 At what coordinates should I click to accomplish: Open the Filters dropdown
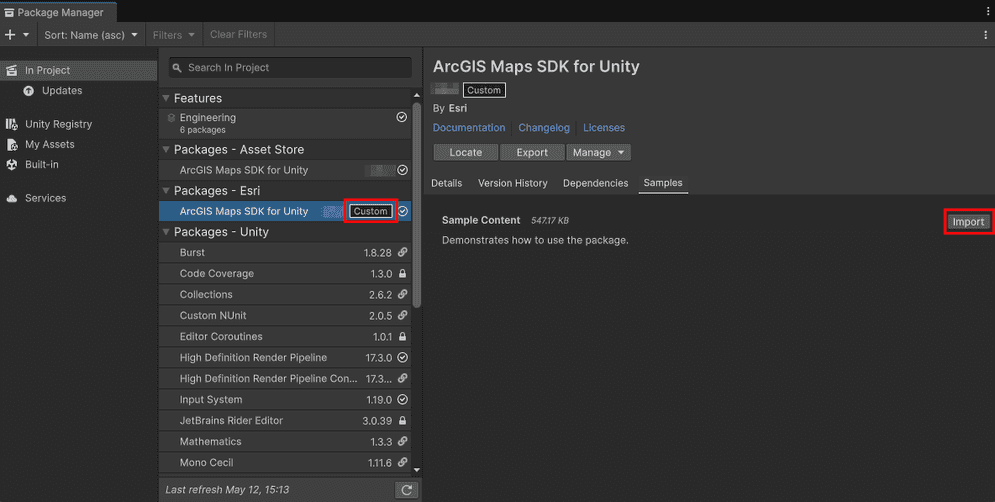174,35
